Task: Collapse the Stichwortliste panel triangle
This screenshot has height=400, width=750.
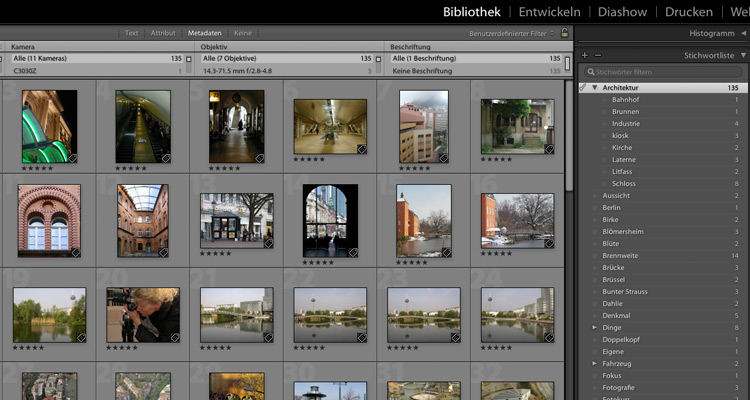Action: pos(743,56)
